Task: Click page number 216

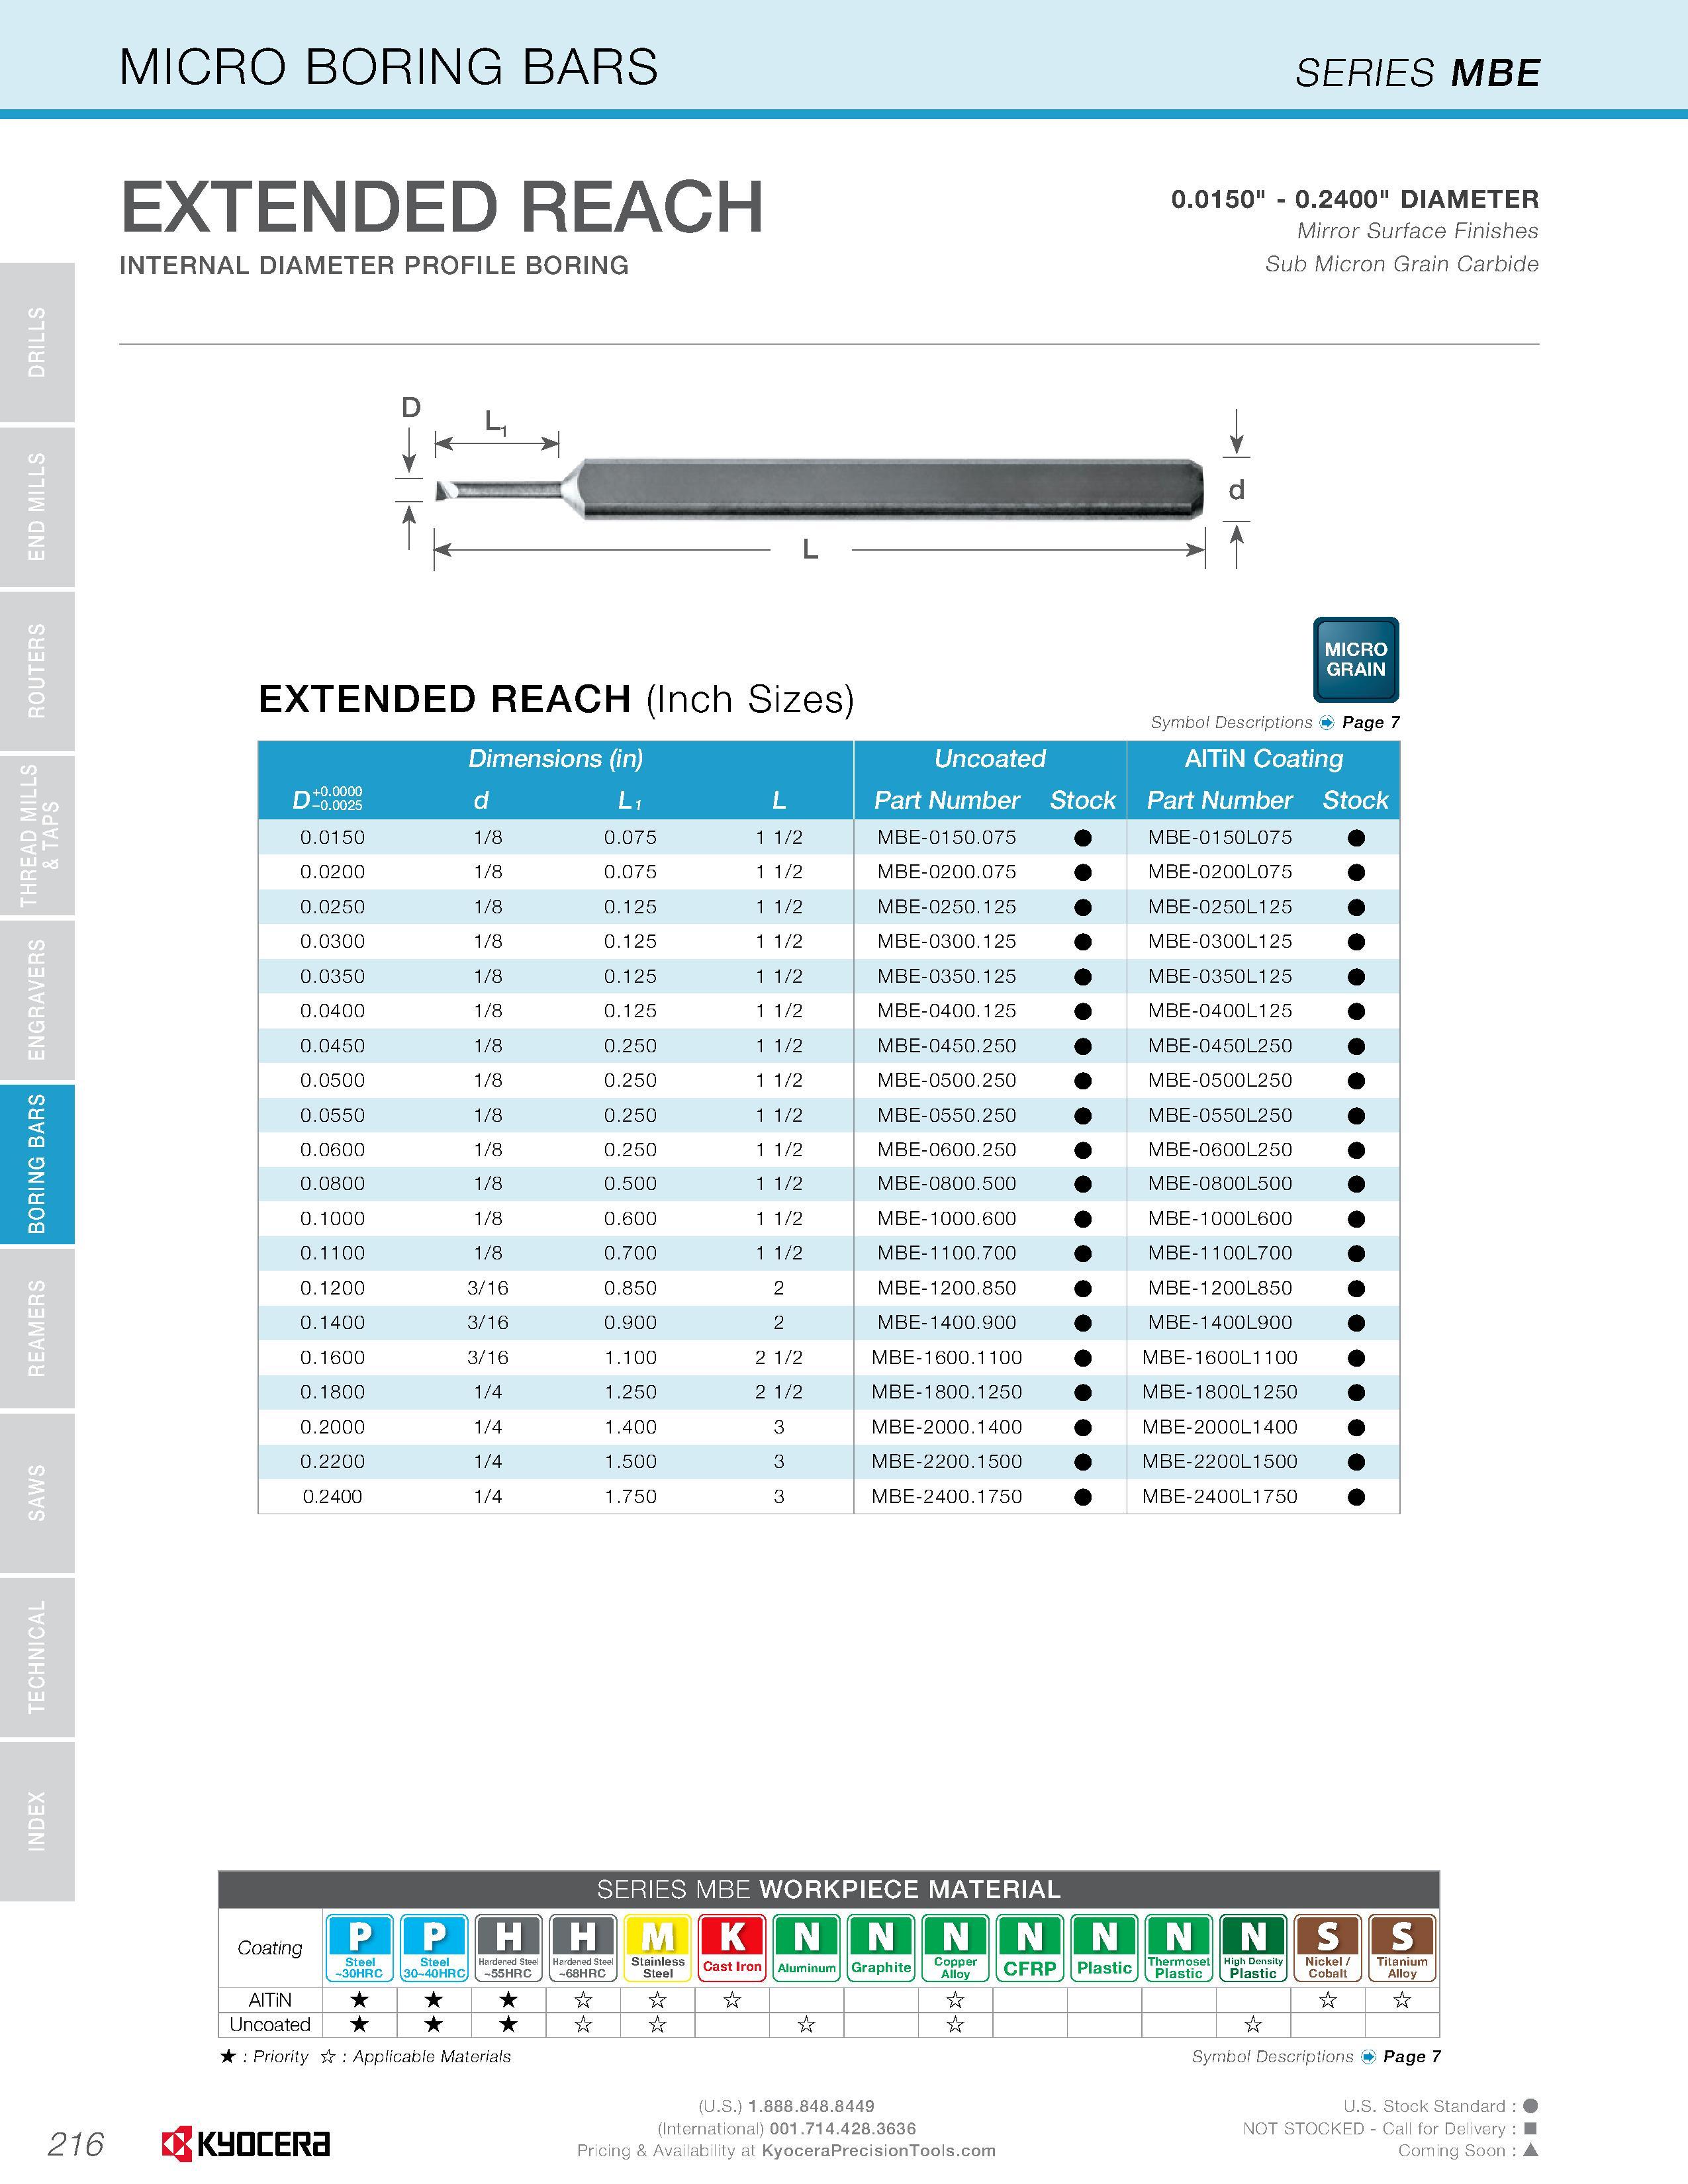Action: [x=76, y=2144]
